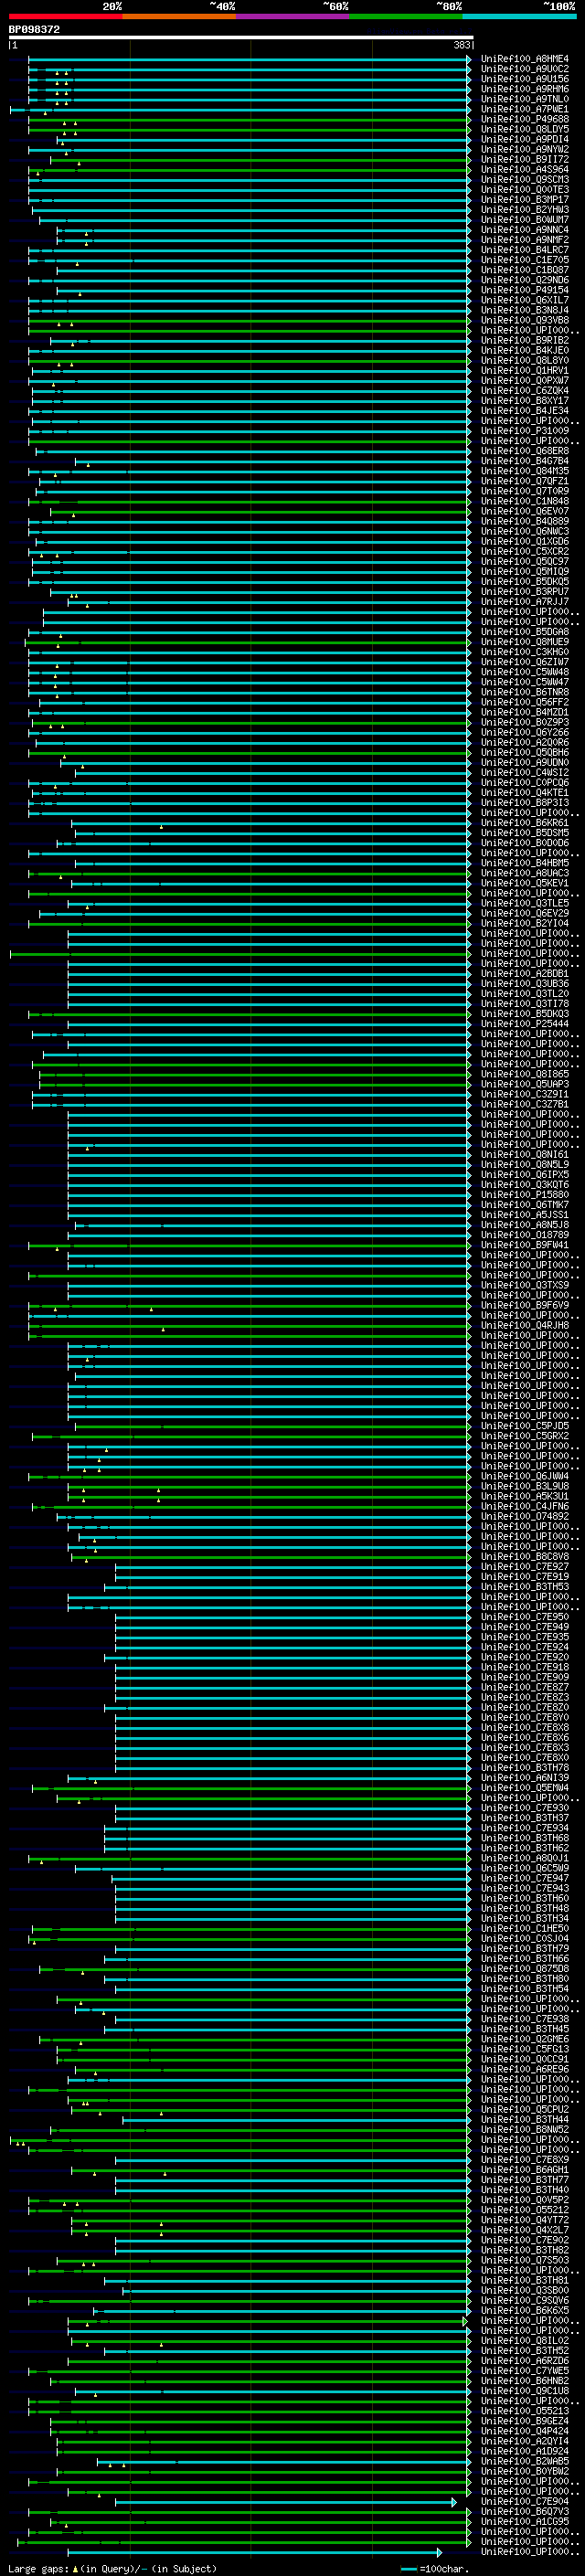Select the UniRef100_C1N848 label
Viewport: 585px width, 2576px height.
coord(525,501)
